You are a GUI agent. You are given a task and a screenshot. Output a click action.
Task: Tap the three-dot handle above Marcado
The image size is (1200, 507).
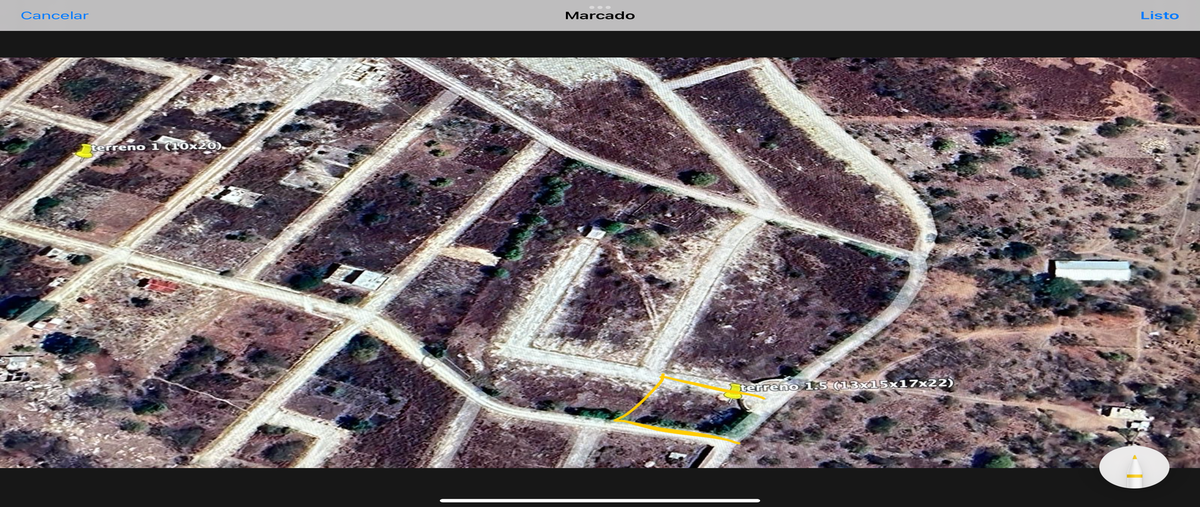[600, 7]
